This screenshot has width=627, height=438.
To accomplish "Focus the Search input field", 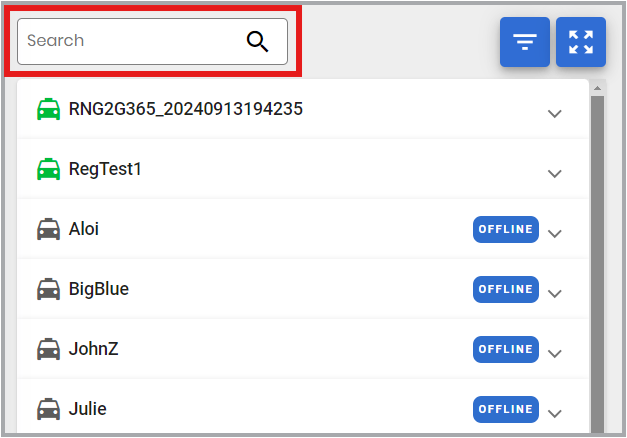I will point(152,41).
